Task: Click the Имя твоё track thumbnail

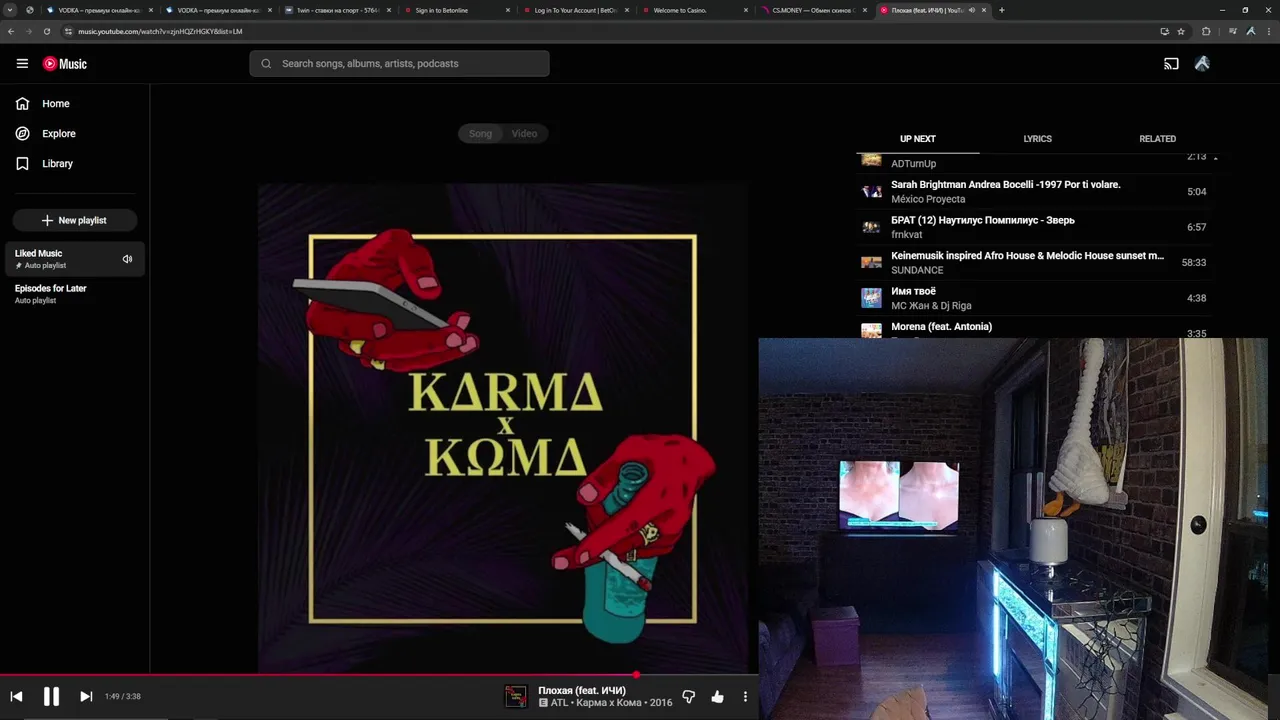Action: pyautogui.click(x=872, y=298)
